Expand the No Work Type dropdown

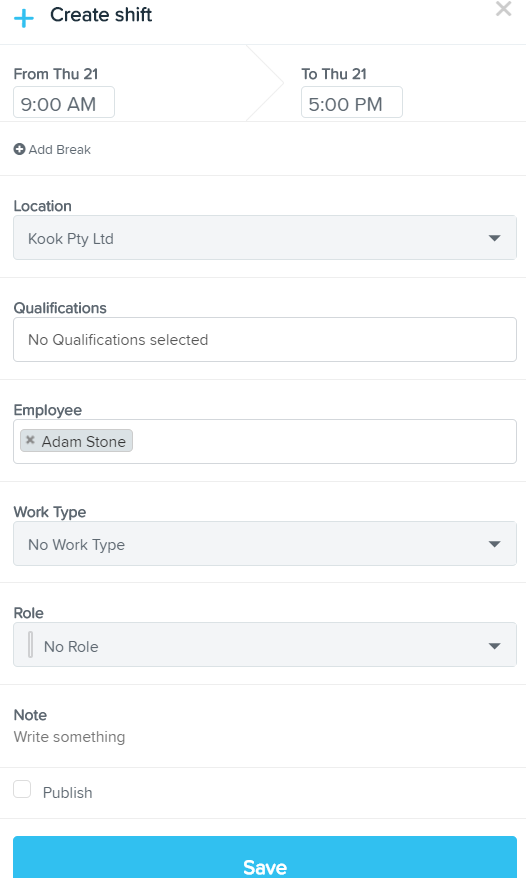pos(264,544)
